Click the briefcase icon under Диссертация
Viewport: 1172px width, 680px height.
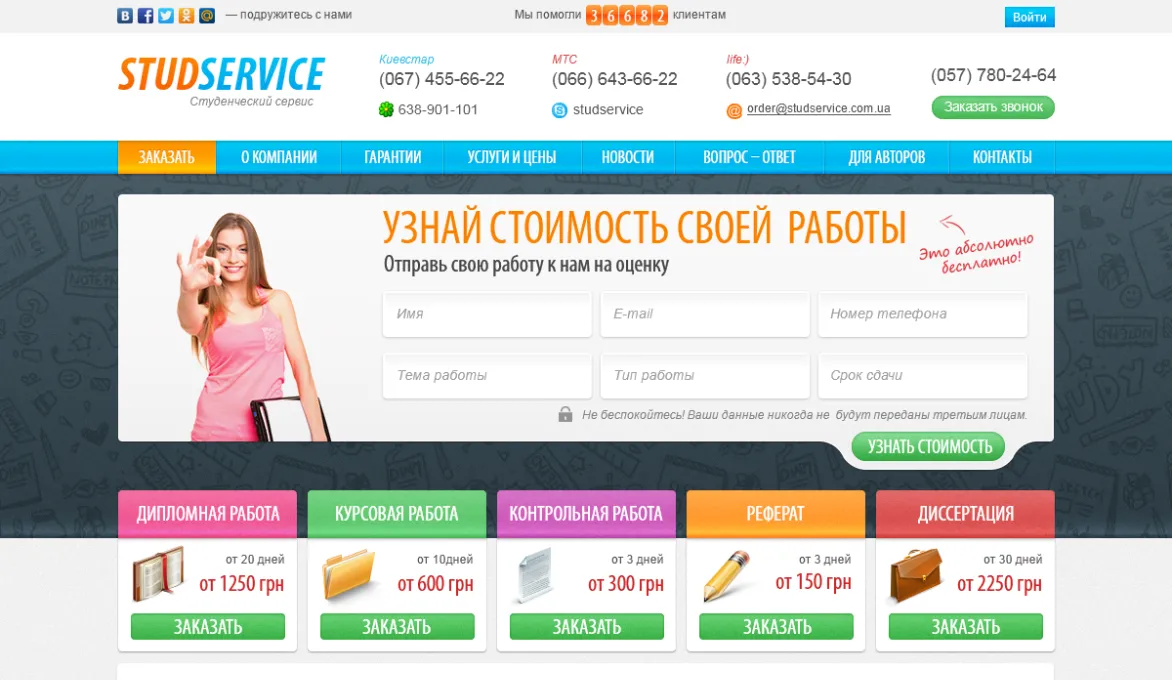(916, 575)
